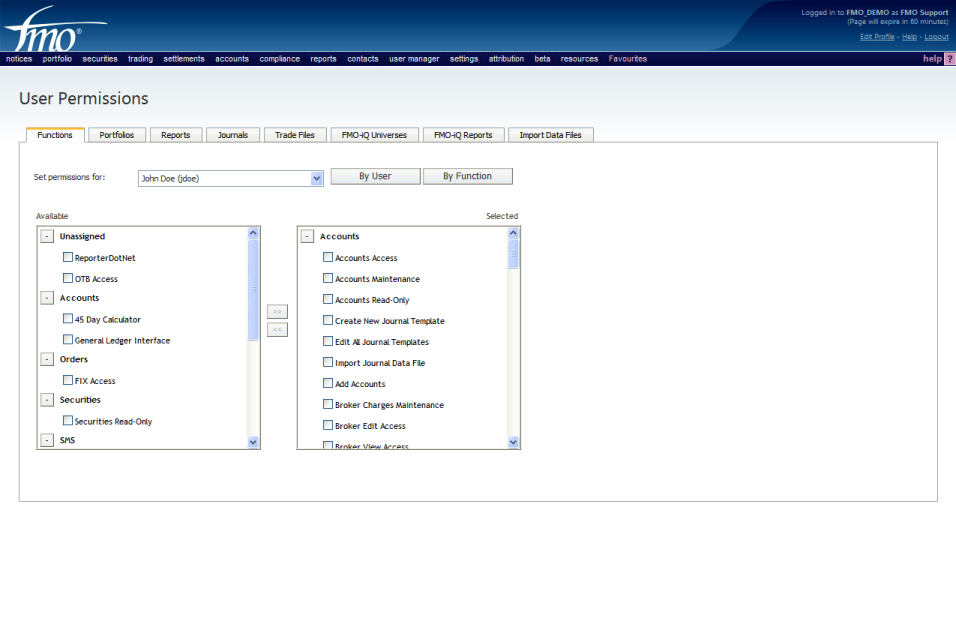Select the Broker Charges Maintenance checkbox
956x636 pixels.
click(x=328, y=405)
